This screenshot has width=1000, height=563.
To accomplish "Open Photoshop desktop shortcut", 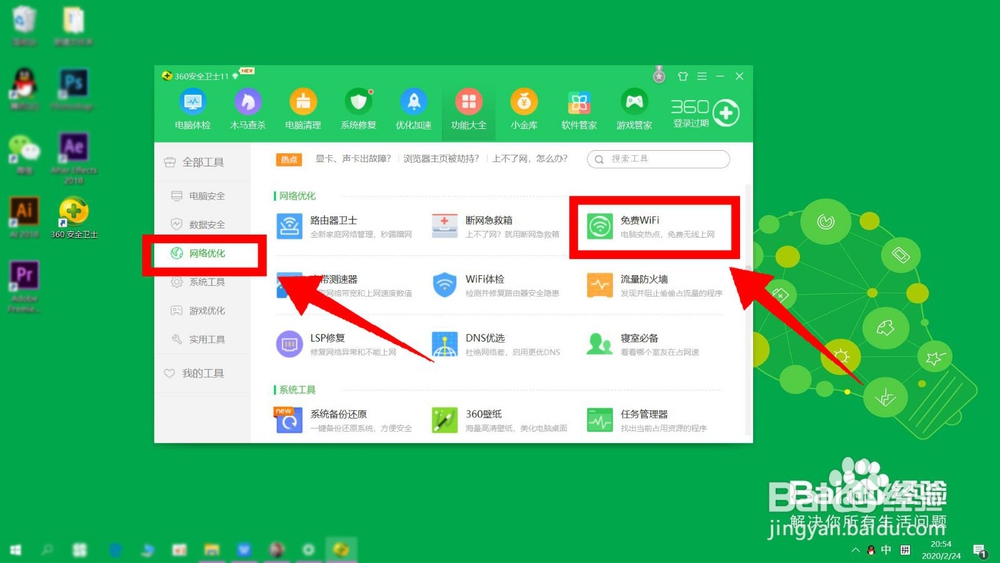I will [x=74, y=90].
